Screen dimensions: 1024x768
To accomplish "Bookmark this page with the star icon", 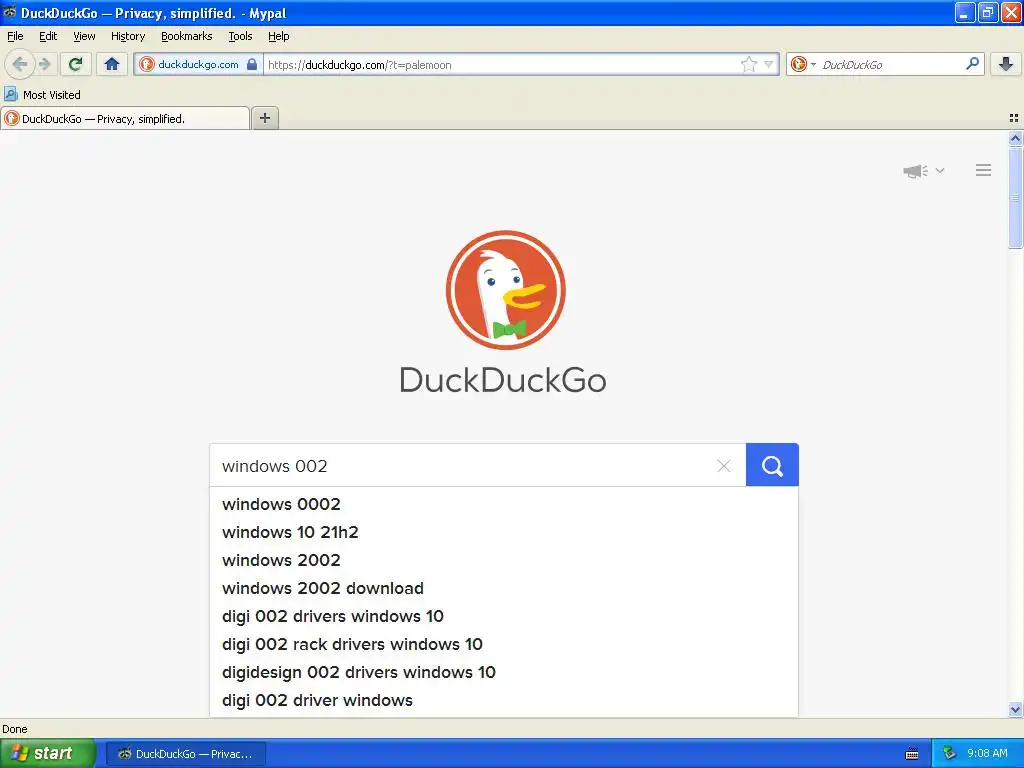I will tap(748, 64).
